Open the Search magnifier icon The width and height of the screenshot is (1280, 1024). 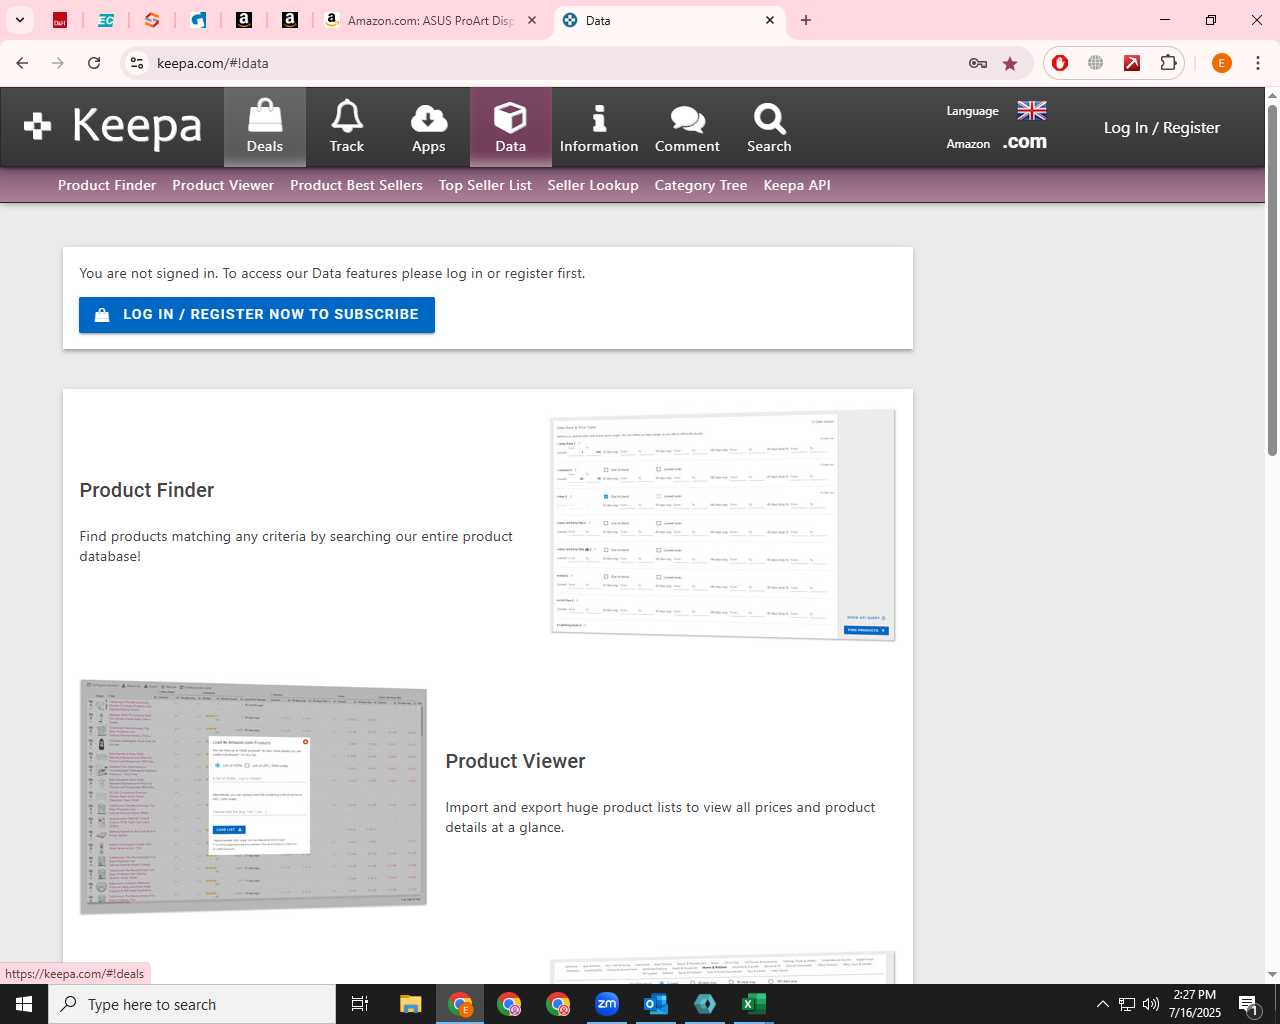769,127
